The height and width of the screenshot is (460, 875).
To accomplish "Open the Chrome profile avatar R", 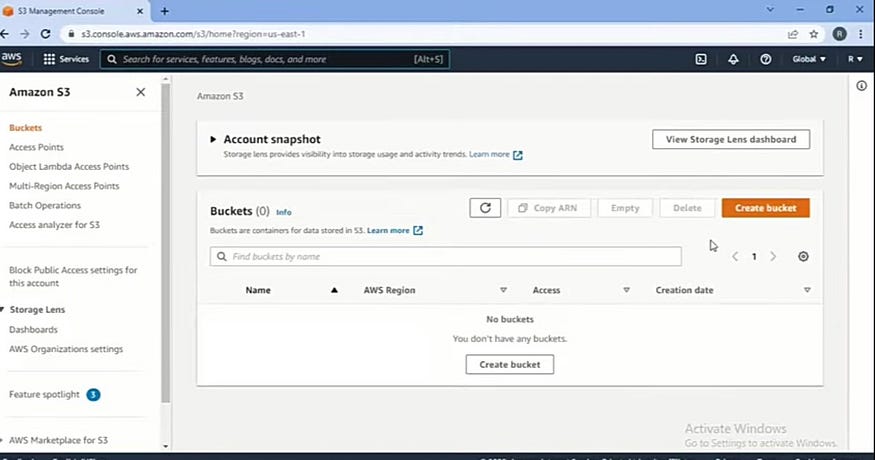I will click(x=839, y=34).
